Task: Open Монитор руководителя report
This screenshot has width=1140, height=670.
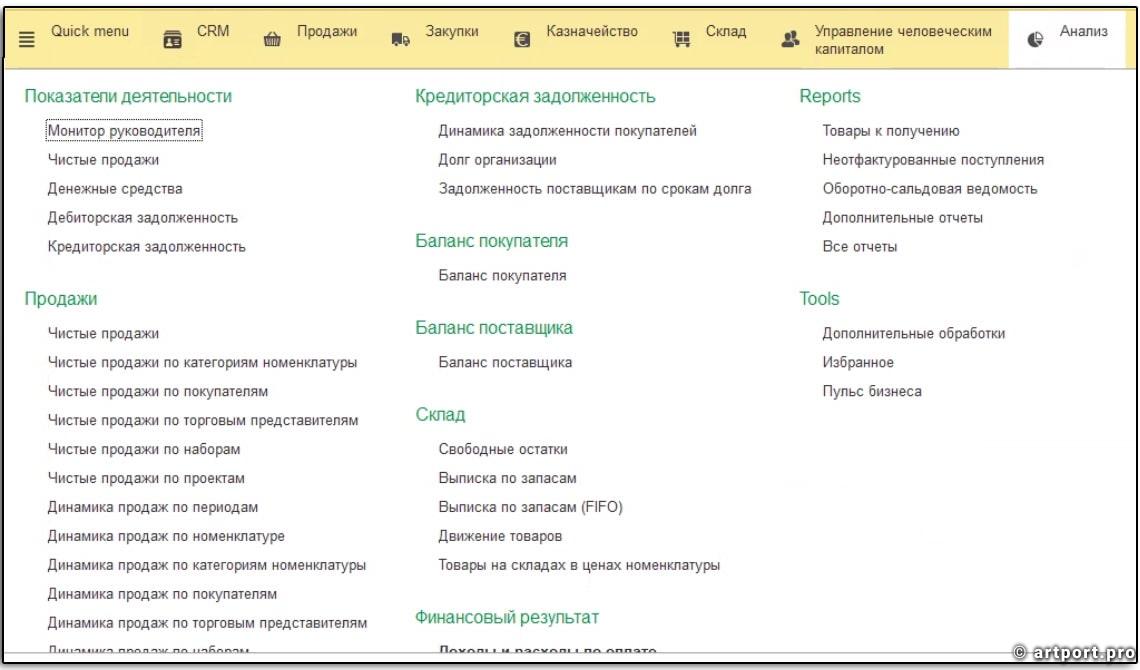Action: tap(124, 131)
